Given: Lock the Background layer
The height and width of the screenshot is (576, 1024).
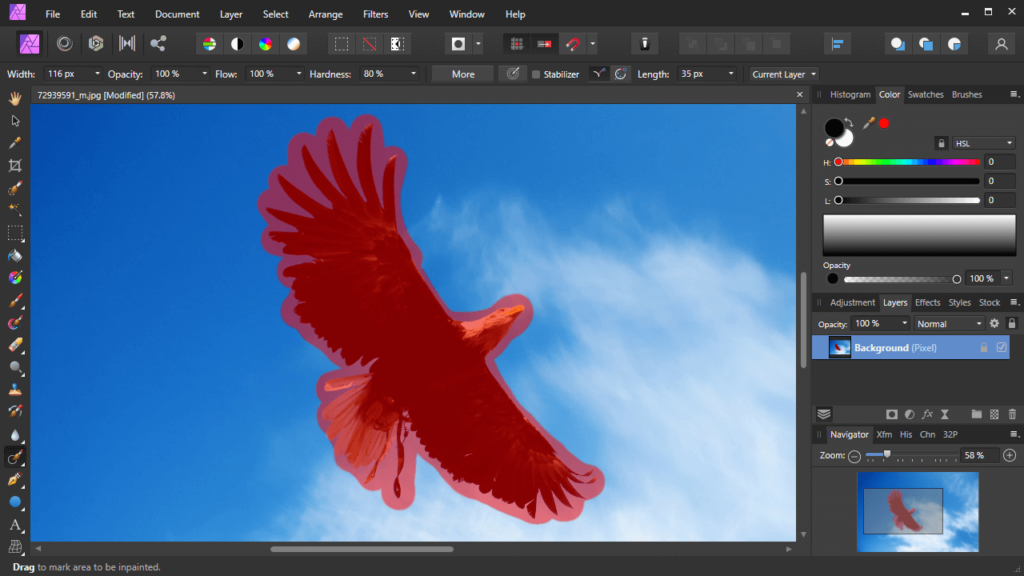Looking at the screenshot, I should [983, 347].
